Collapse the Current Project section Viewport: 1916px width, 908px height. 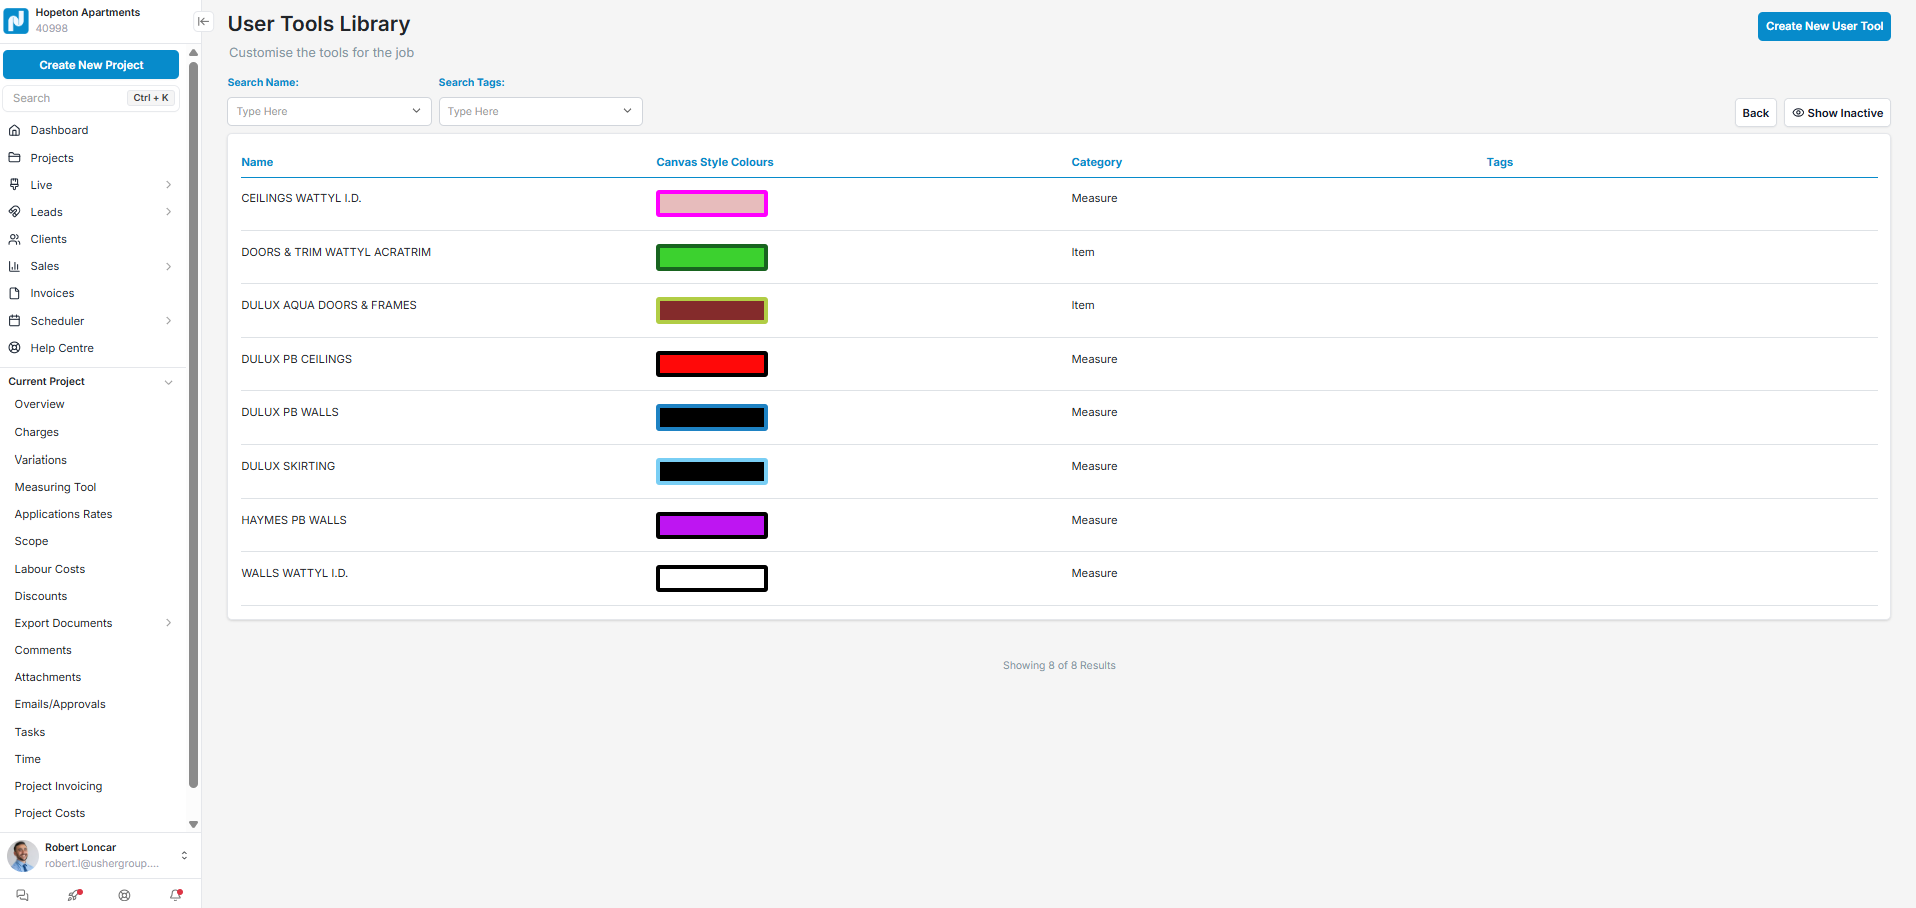(x=168, y=382)
